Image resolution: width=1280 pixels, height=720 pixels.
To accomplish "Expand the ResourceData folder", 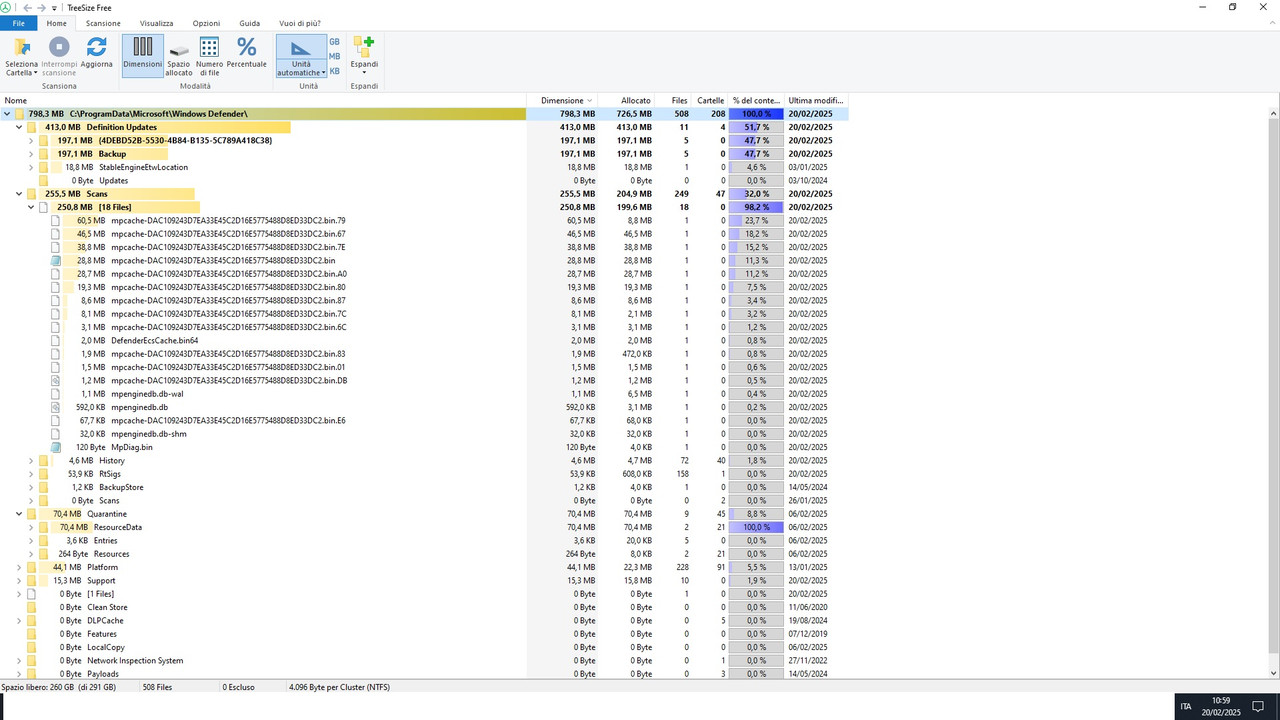I will coord(31,527).
